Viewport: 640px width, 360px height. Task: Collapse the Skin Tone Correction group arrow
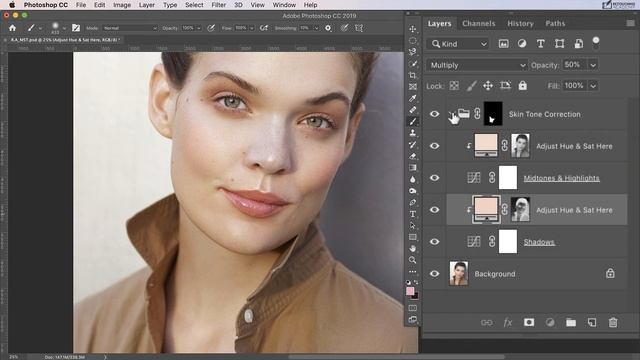pyautogui.click(x=451, y=114)
